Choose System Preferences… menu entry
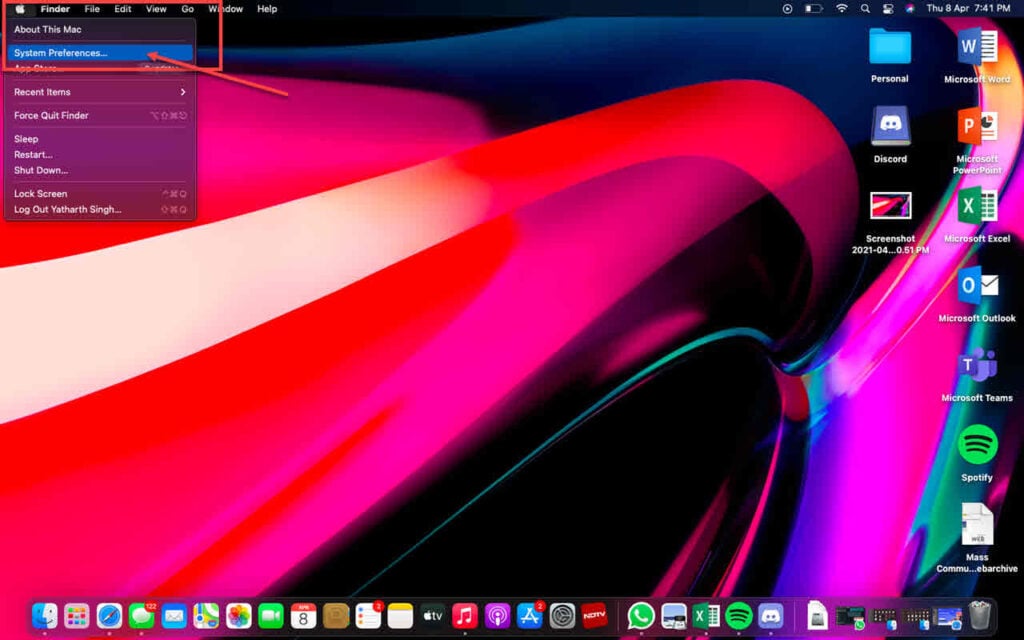Screen dimensions: 1024x640 point(99,53)
